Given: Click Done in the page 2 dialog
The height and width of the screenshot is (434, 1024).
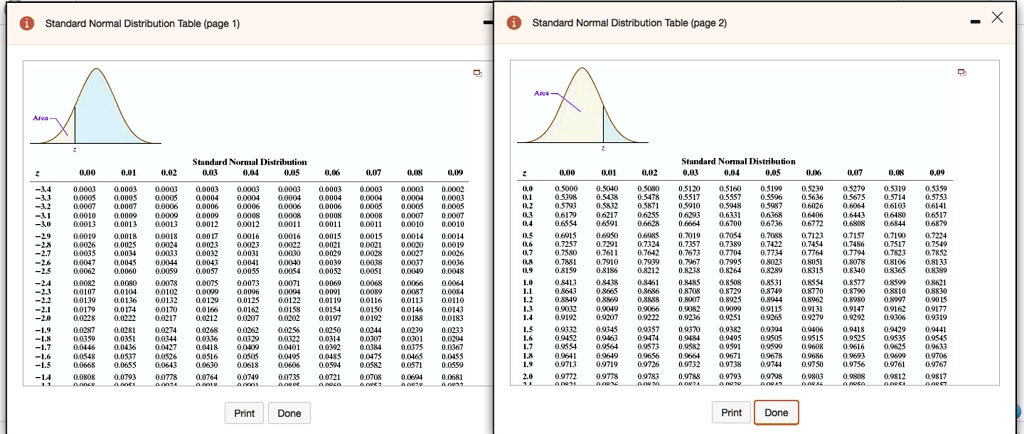Looking at the screenshot, I should tap(776, 412).
